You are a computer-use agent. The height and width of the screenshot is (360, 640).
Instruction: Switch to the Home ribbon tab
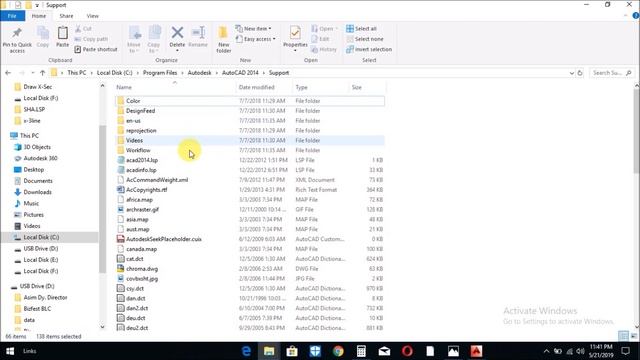click(x=39, y=16)
